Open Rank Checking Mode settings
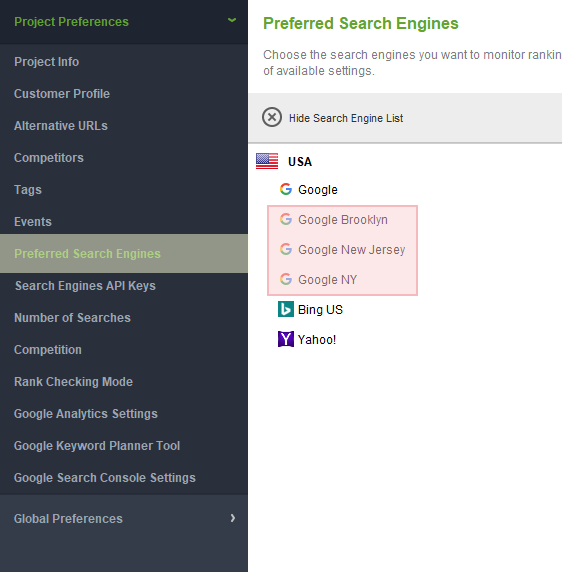Screen dimensions: 562x572 [x=73, y=382]
